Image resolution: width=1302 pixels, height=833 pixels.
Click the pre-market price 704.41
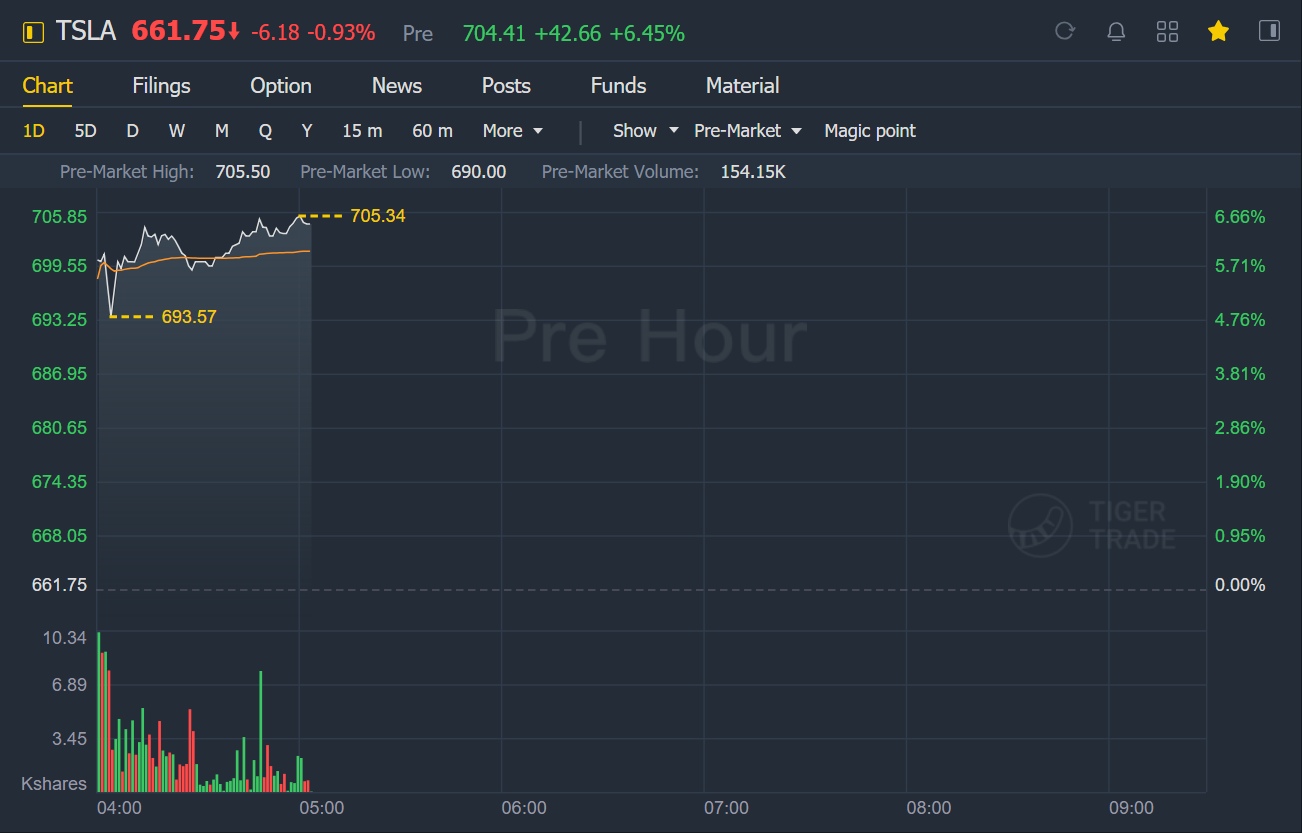(494, 34)
